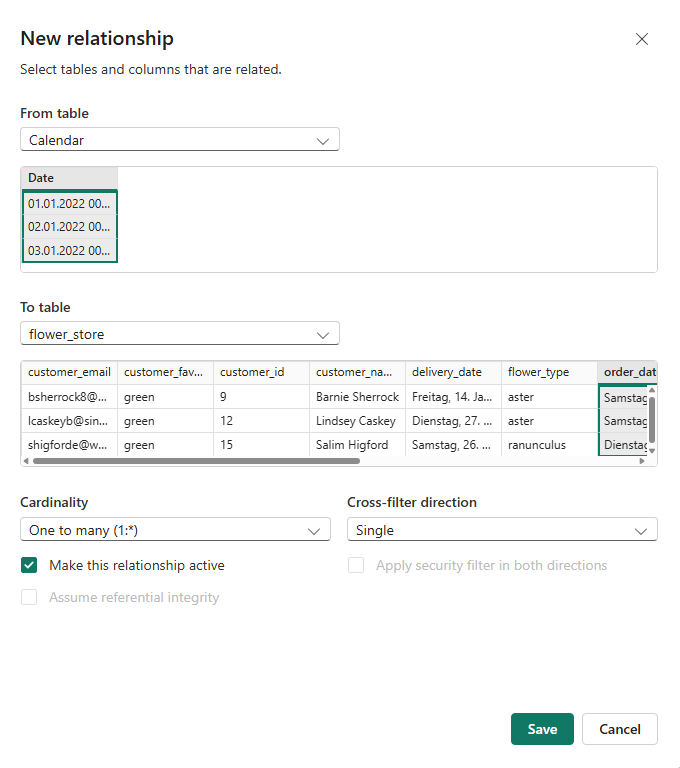Cancel the relationship dialog

[619, 729]
